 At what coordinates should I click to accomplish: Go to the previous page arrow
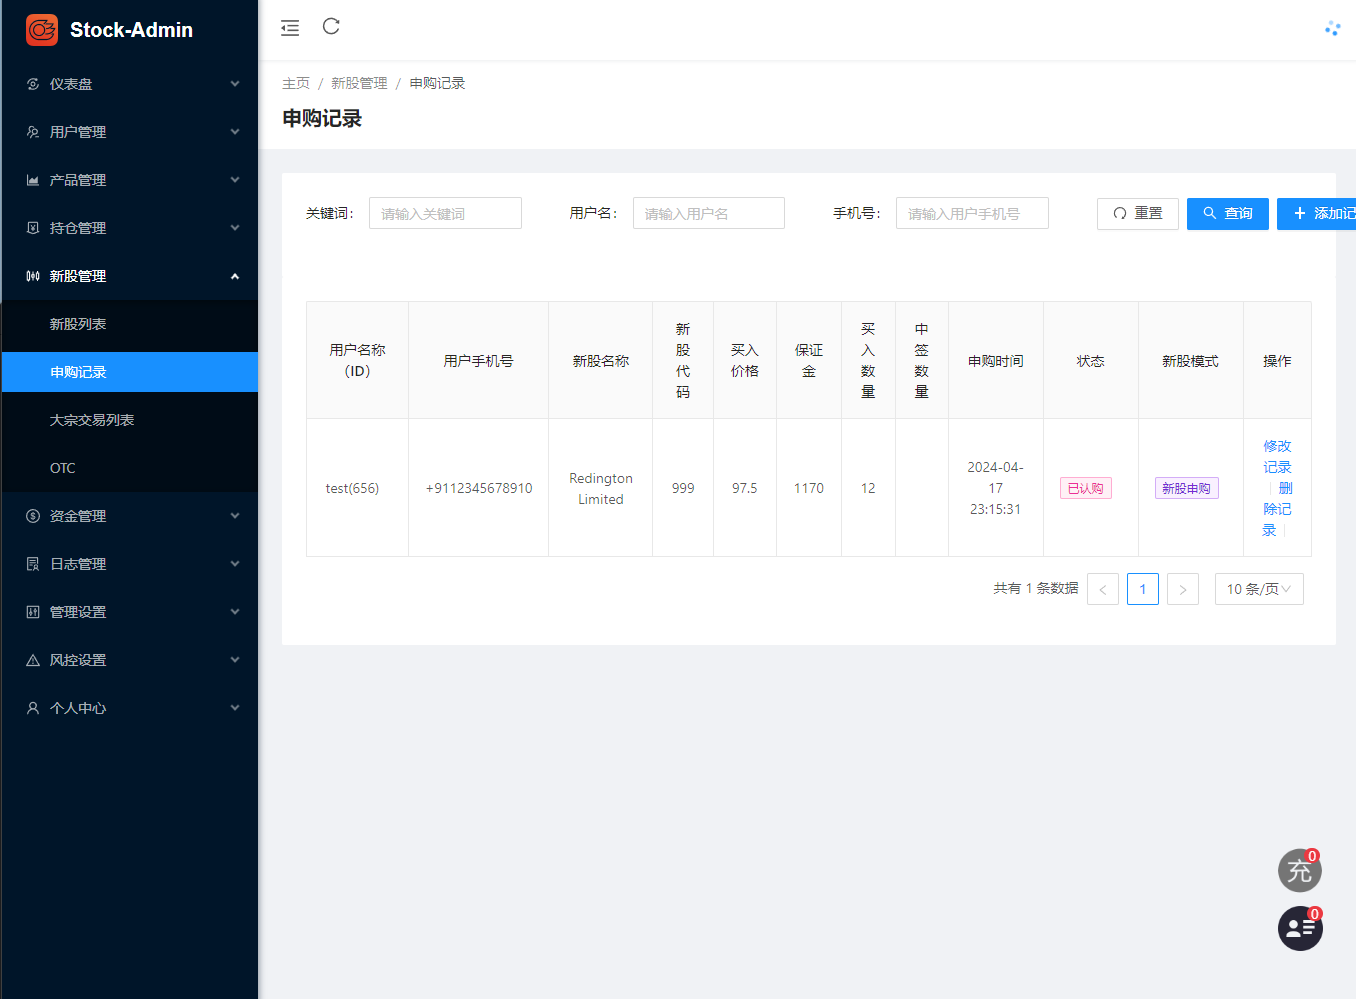(x=1102, y=589)
